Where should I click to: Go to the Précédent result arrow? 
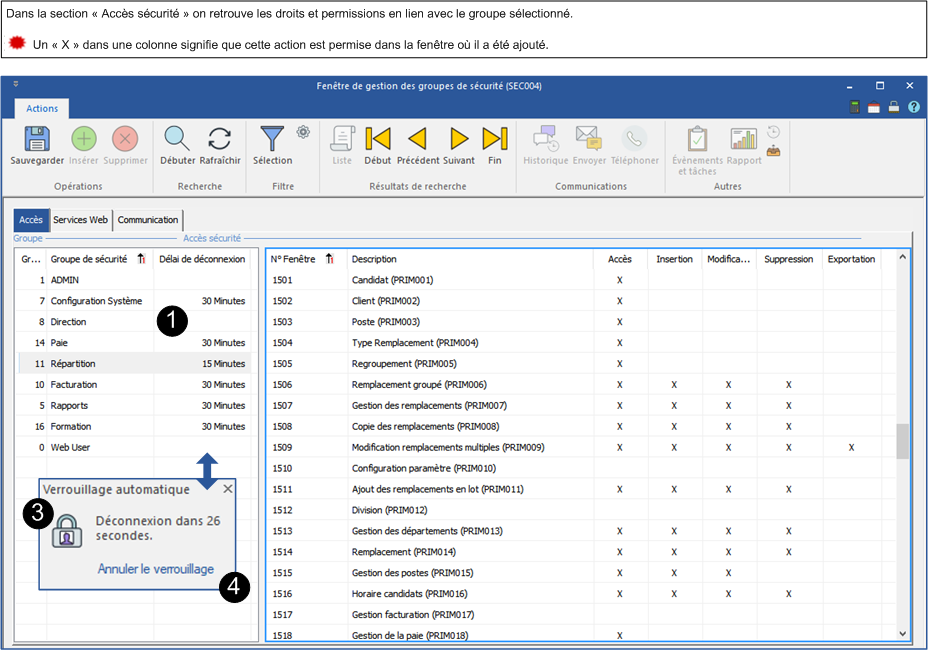pyautogui.click(x=417, y=139)
